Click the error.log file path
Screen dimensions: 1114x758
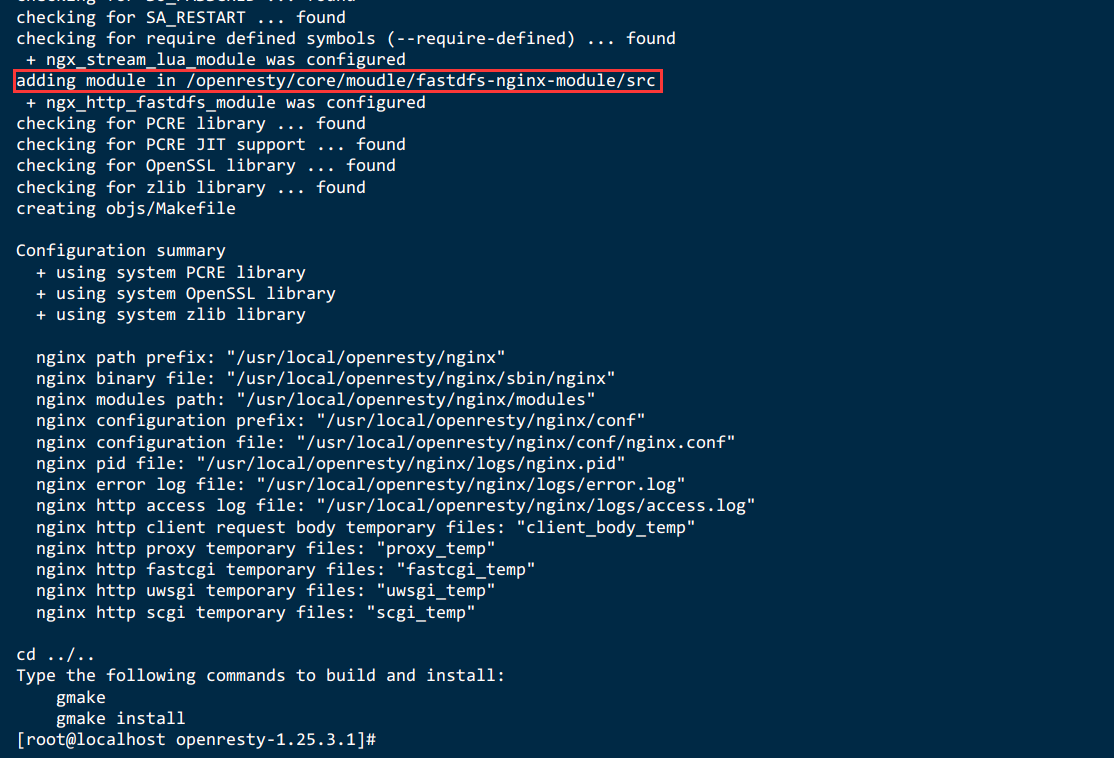click(x=471, y=485)
